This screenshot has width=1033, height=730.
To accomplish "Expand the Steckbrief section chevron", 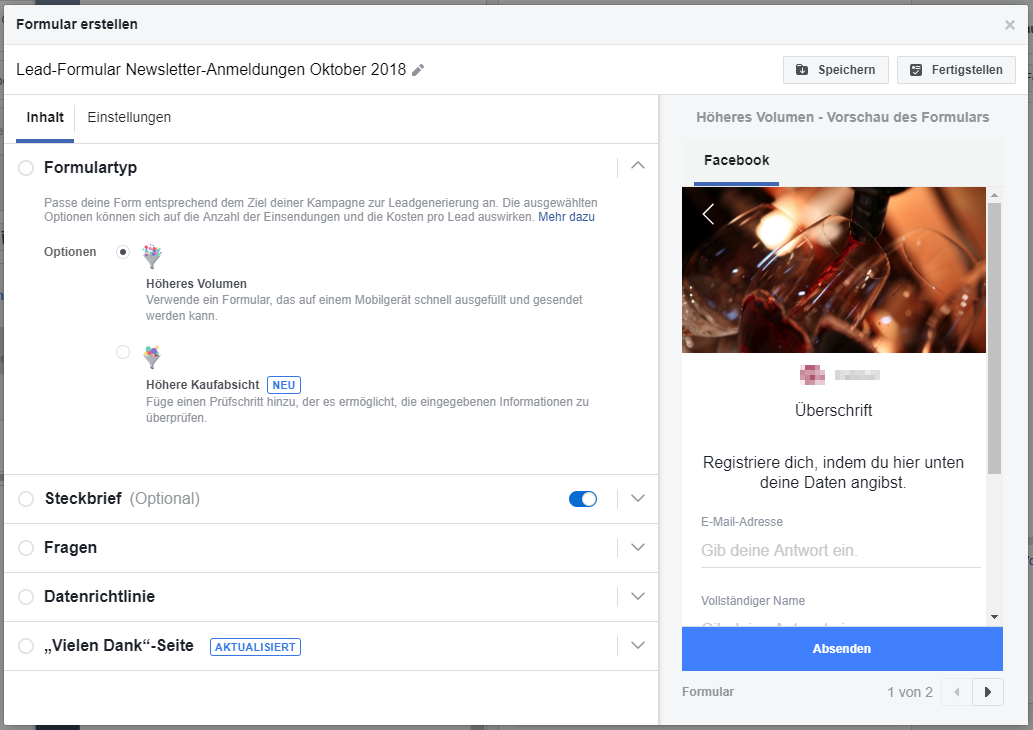I will (638, 499).
